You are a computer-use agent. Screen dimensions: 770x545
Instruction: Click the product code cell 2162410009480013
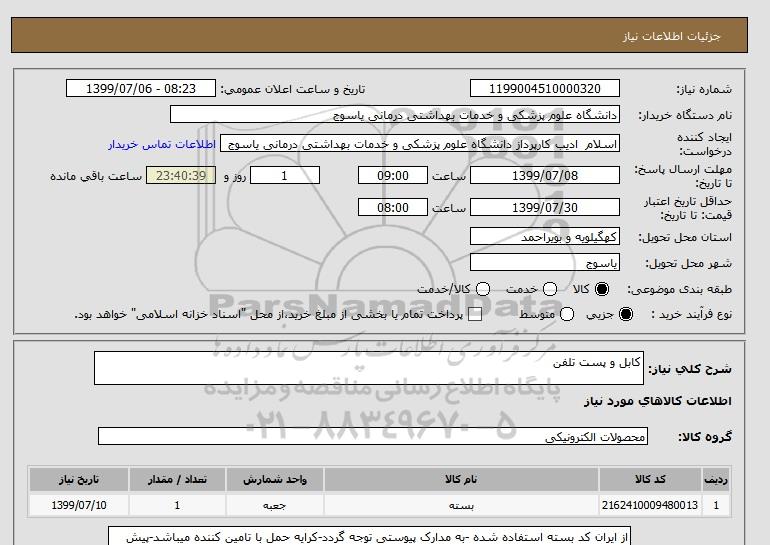pyautogui.click(x=650, y=505)
